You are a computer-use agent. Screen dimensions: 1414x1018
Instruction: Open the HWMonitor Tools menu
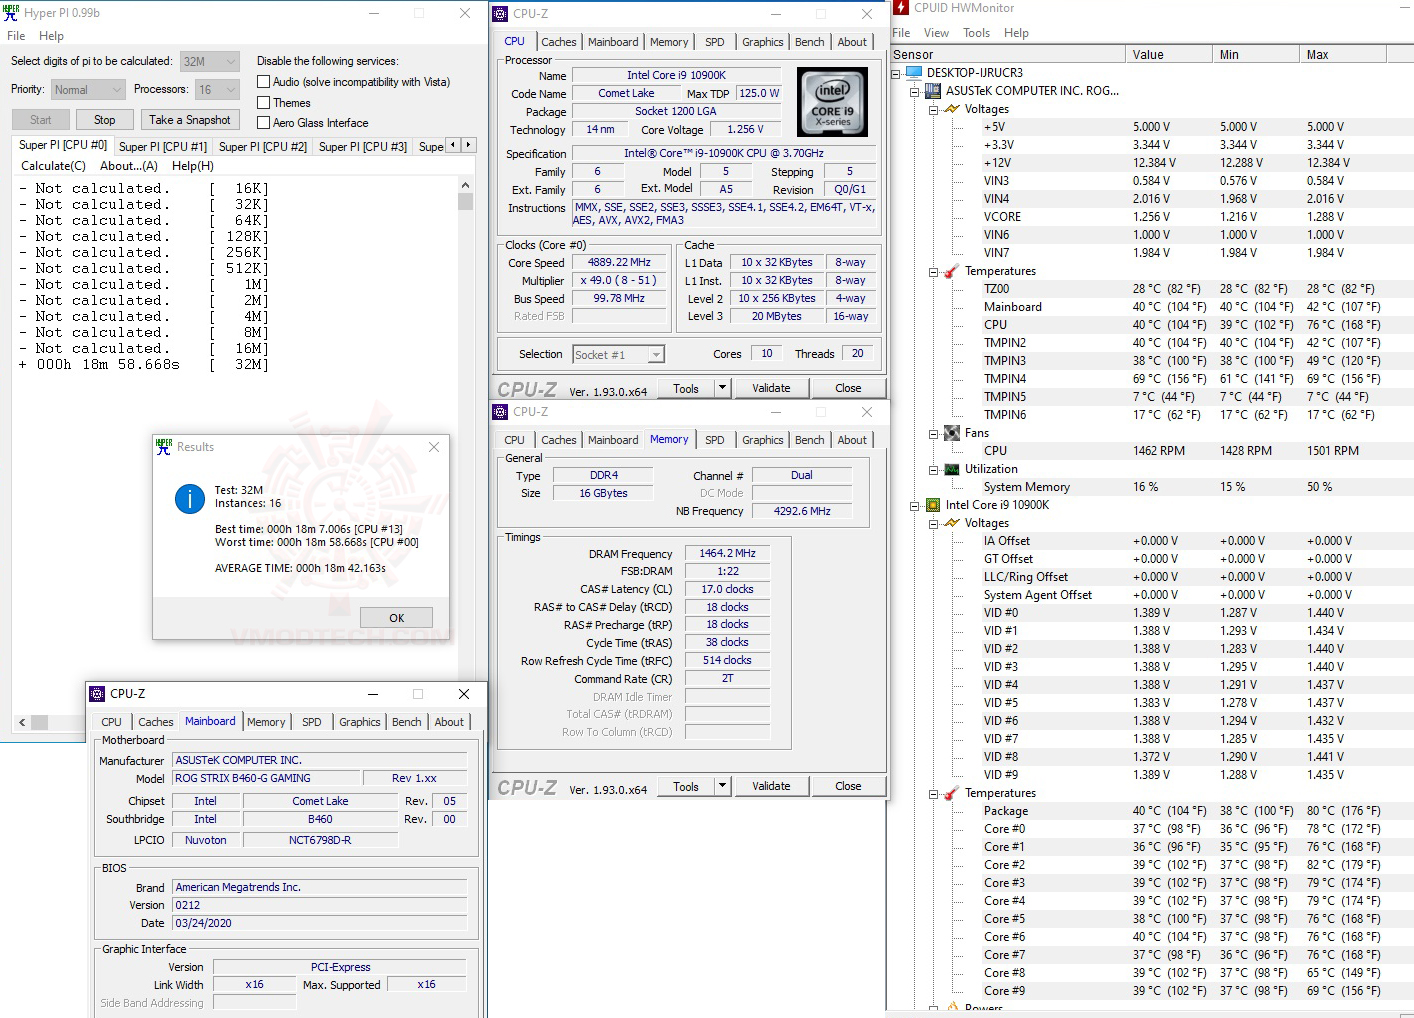[976, 33]
